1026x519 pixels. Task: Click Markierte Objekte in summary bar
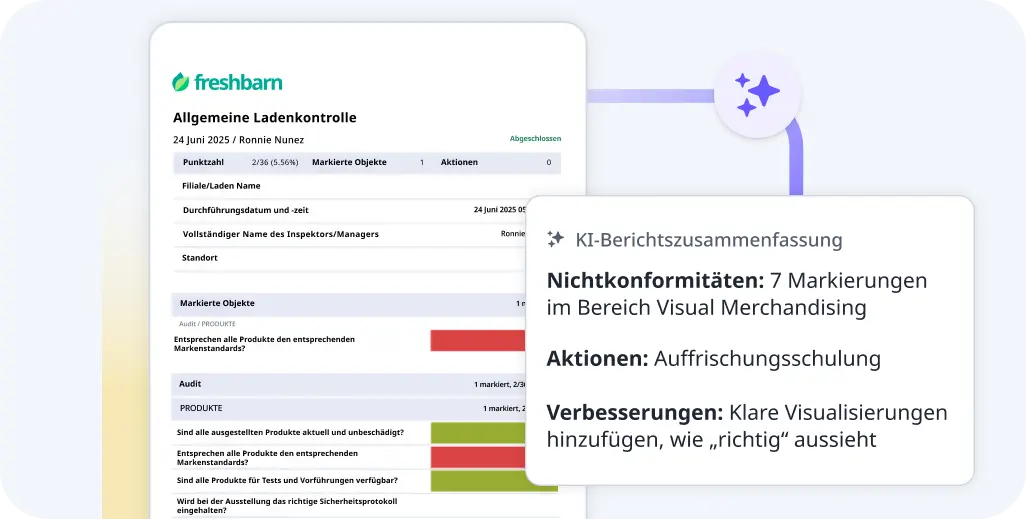tap(349, 162)
